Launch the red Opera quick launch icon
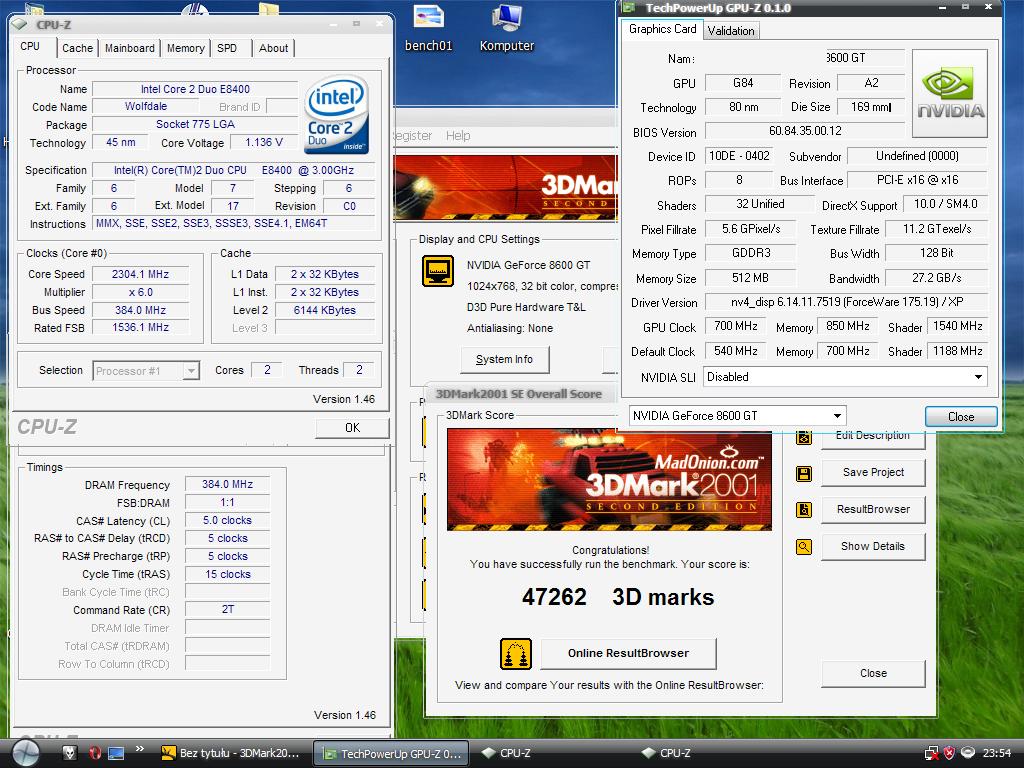1024x768 pixels. tap(95, 753)
